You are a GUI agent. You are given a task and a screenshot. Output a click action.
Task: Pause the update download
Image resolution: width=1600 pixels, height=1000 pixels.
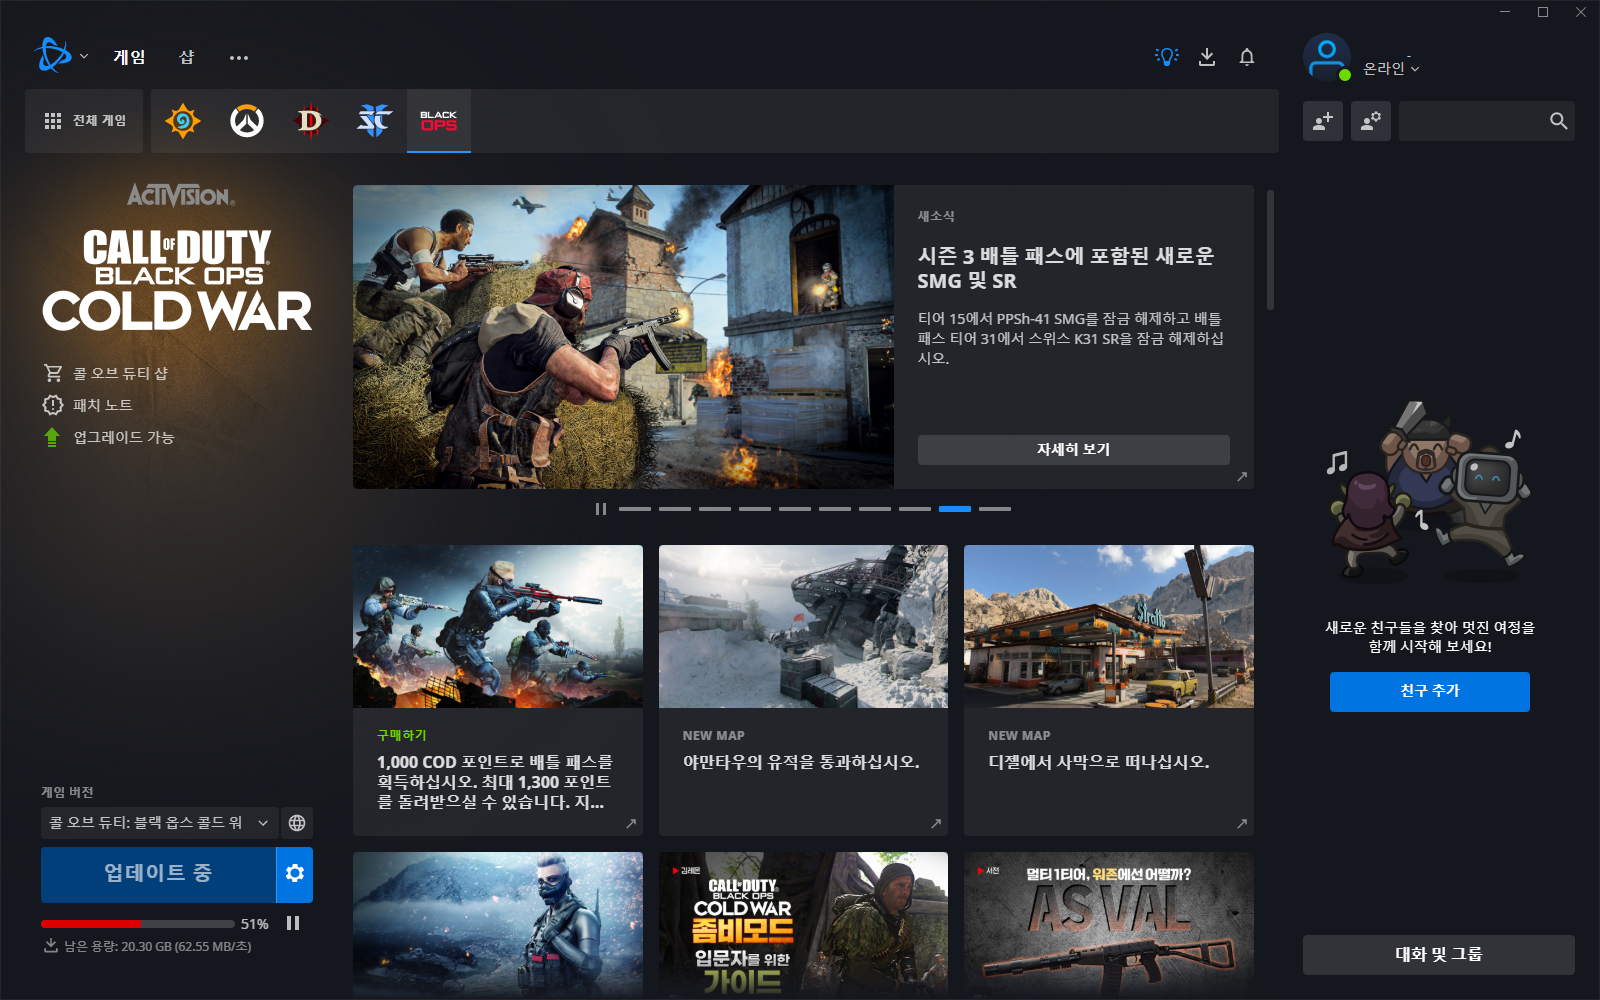[293, 923]
